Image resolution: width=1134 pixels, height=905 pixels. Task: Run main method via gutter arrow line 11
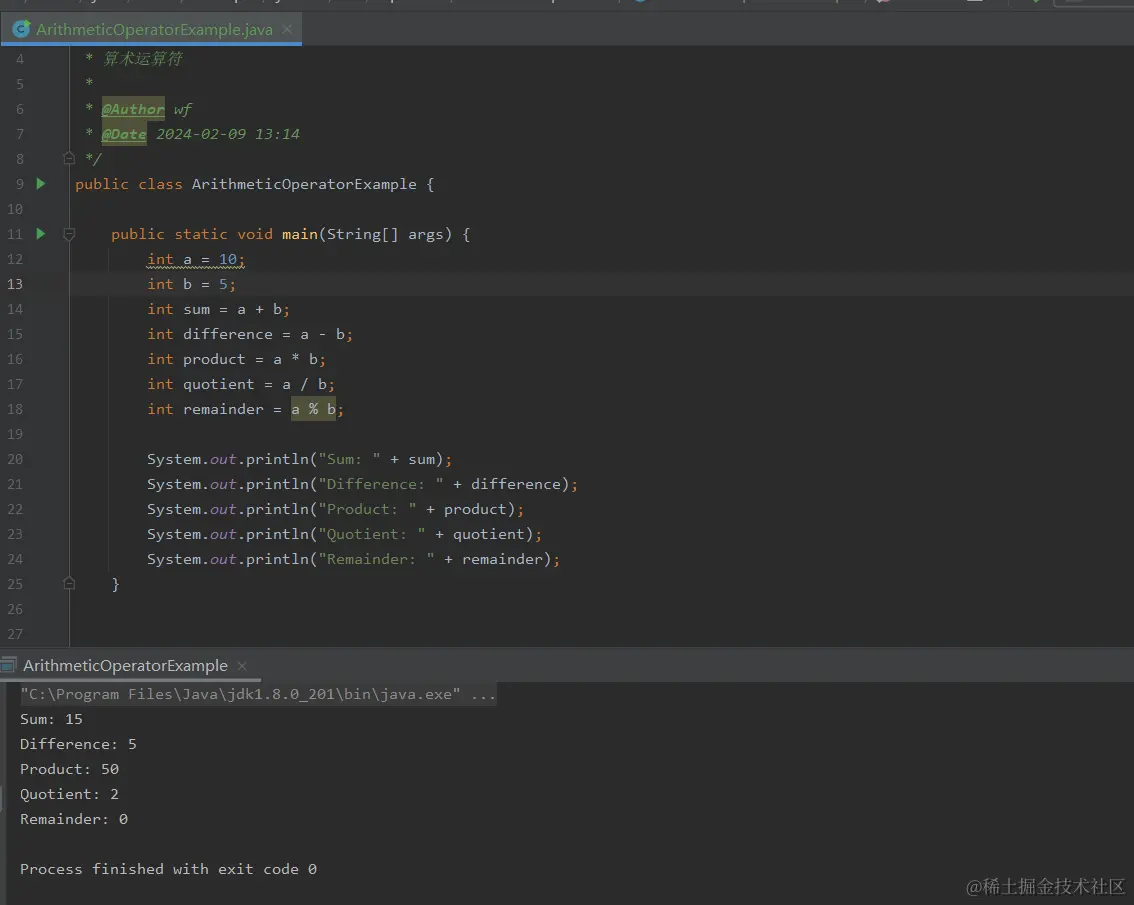click(41, 234)
